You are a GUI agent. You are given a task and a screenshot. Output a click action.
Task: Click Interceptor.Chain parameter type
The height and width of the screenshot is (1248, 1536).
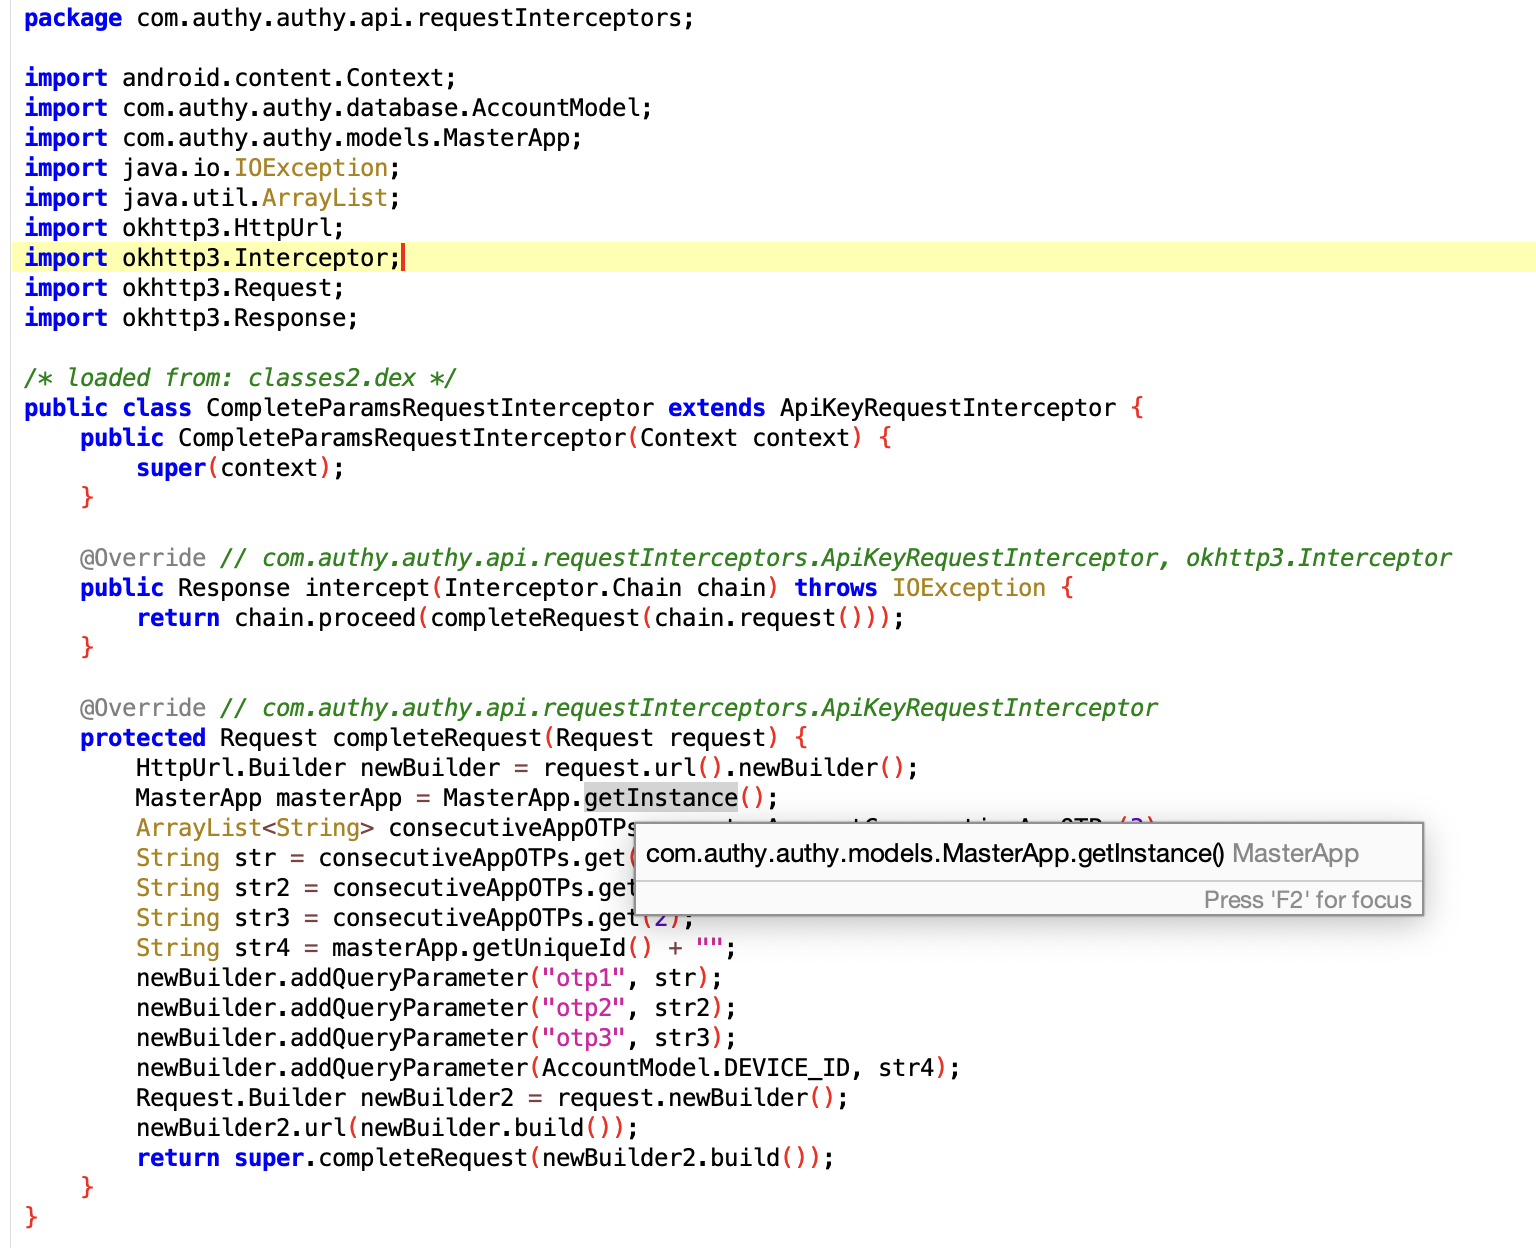[563, 588]
